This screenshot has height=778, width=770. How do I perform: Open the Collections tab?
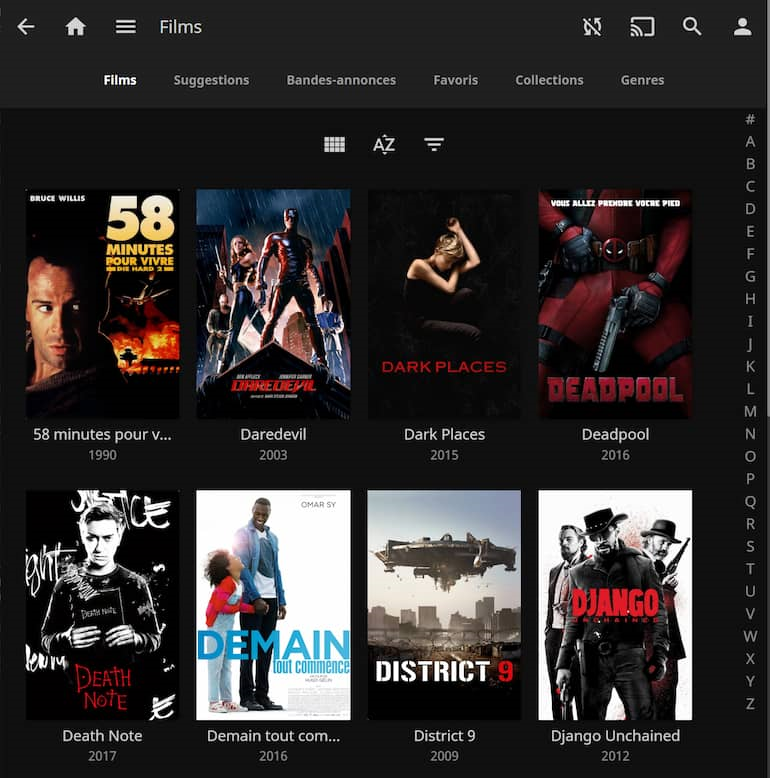pyautogui.click(x=549, y=80)
